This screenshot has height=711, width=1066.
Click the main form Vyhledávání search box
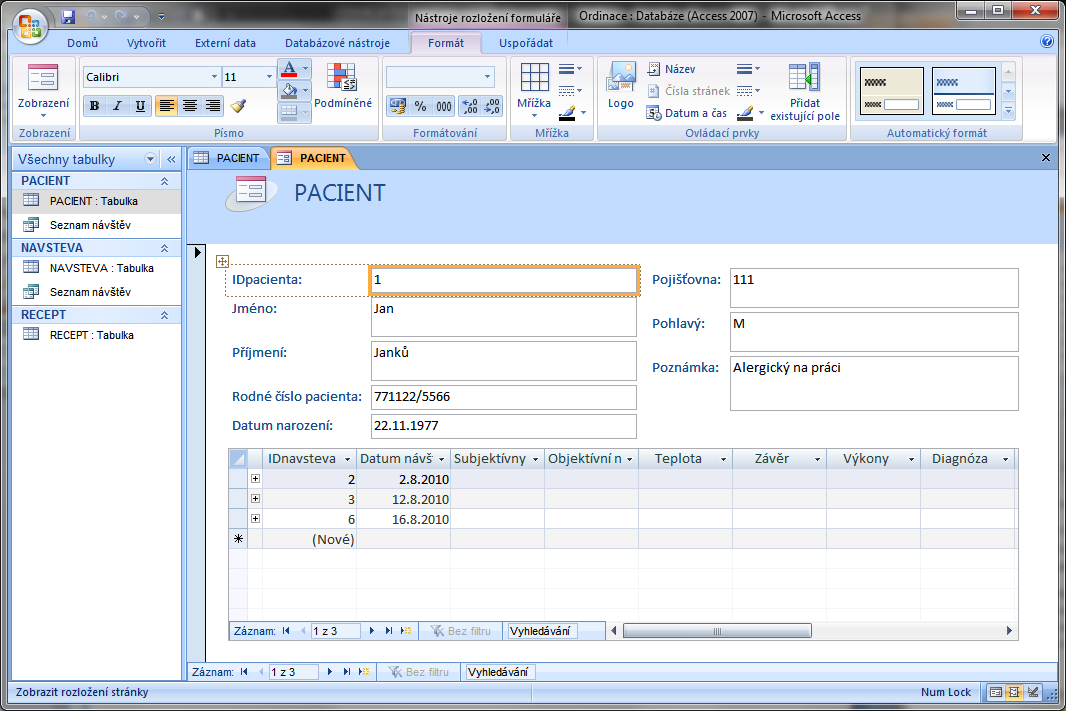coord(500,672)
